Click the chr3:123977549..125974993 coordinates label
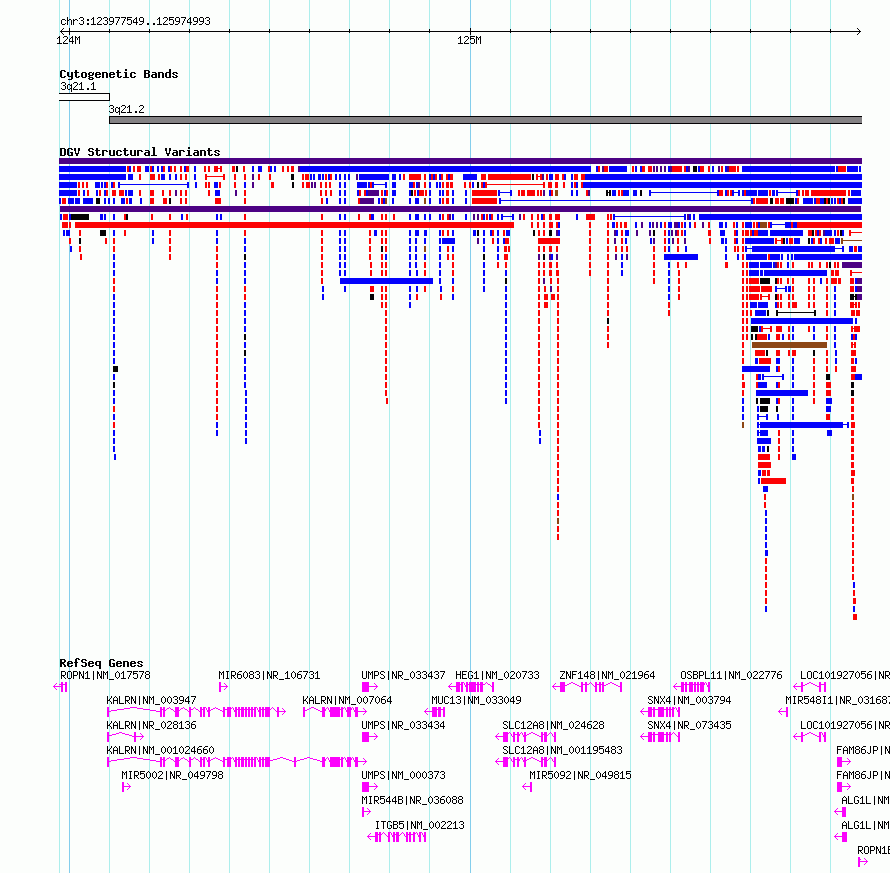890x873 pixels. (x=135, y=21)
